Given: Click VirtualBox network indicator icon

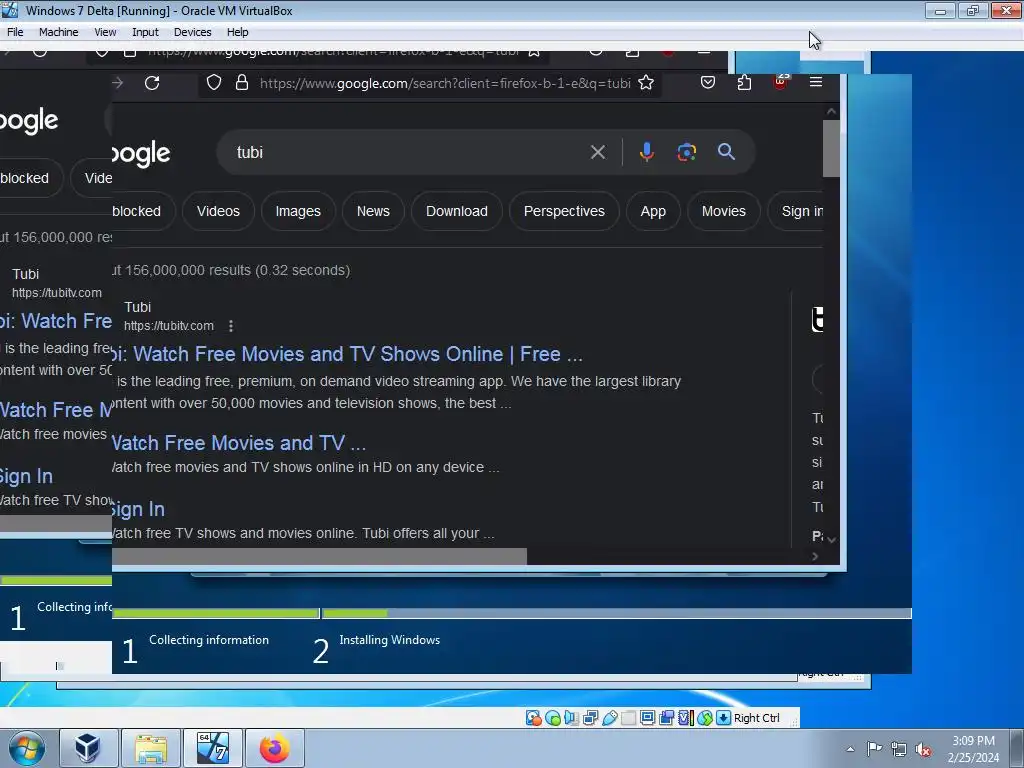Looking at the screenshot, I should (x=590, y=718).
